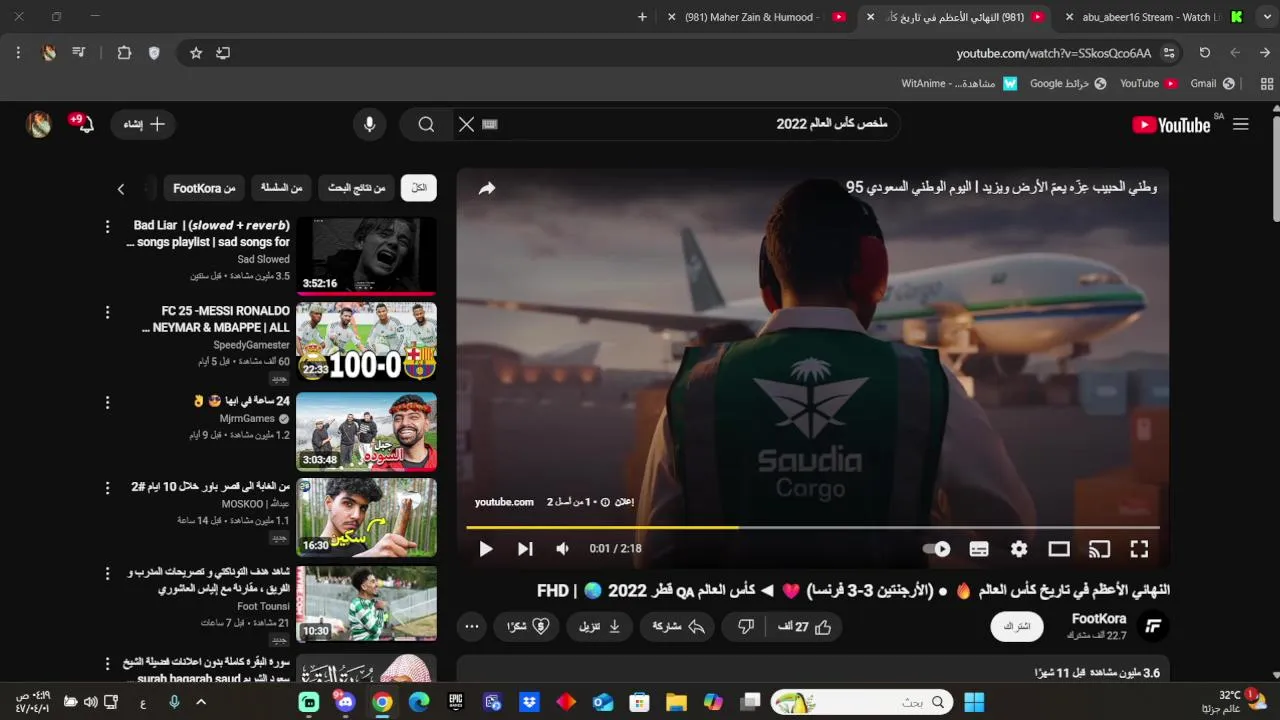Like the video with 27 ألف
Viewport: 1280px width, 720px height.
(x=805, y=627)
